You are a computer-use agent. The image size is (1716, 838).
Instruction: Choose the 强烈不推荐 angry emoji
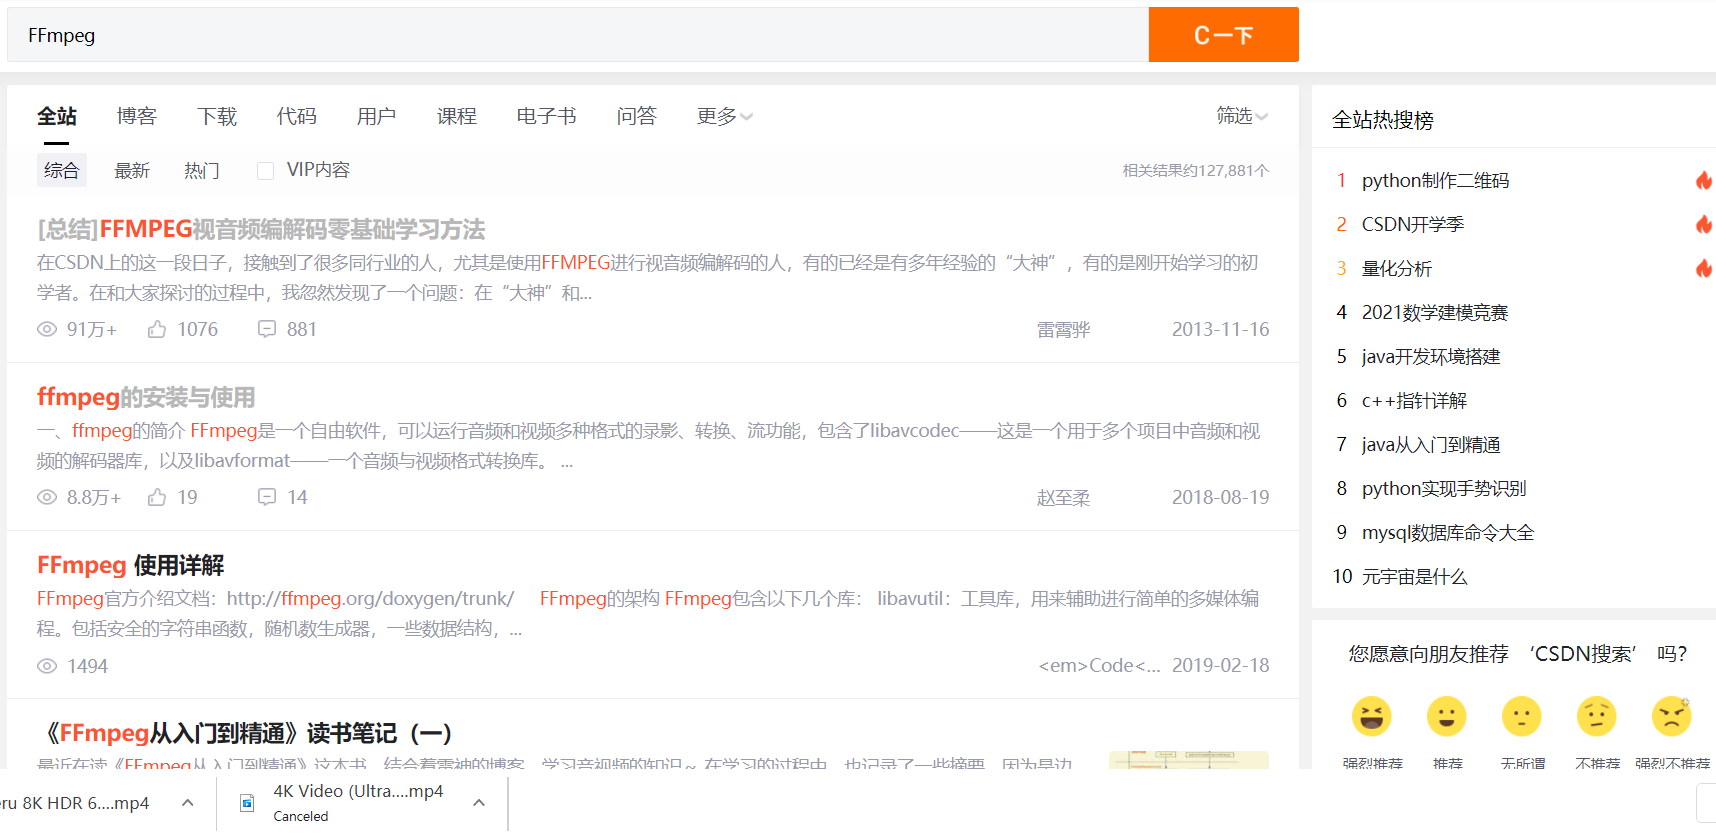click(x=1672, y=716)
